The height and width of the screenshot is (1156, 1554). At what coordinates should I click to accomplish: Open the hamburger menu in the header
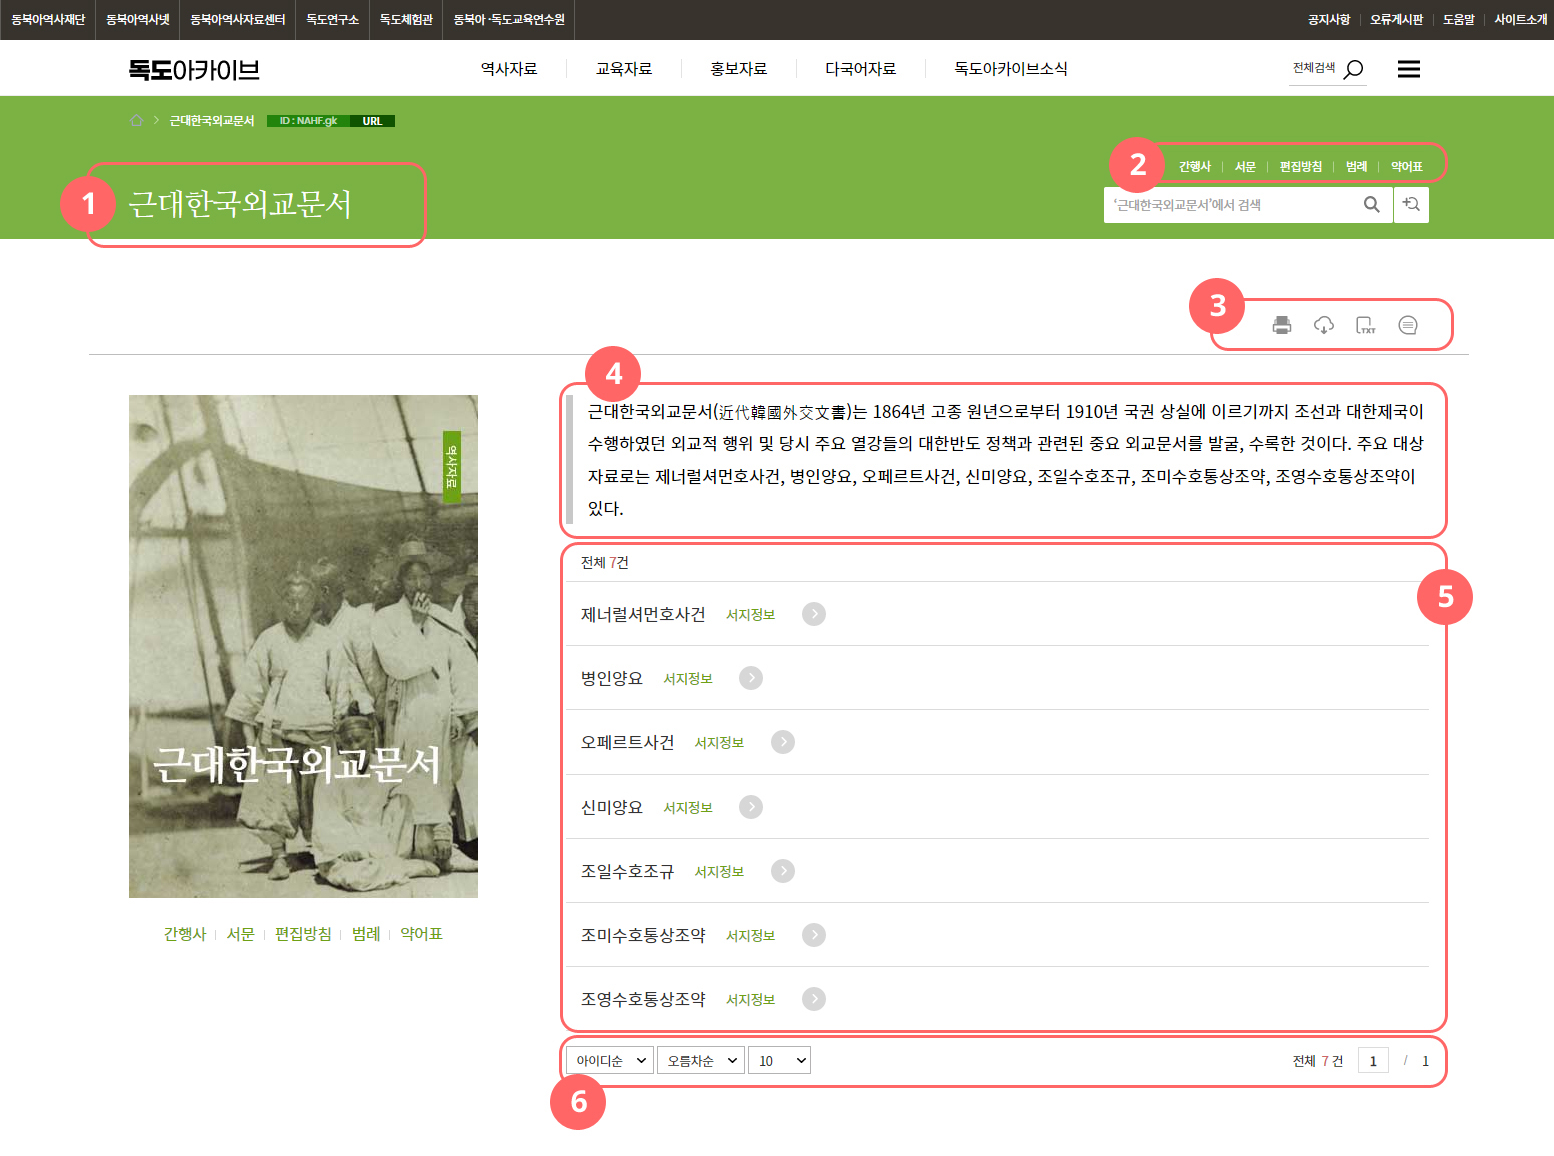point(1408,69)
